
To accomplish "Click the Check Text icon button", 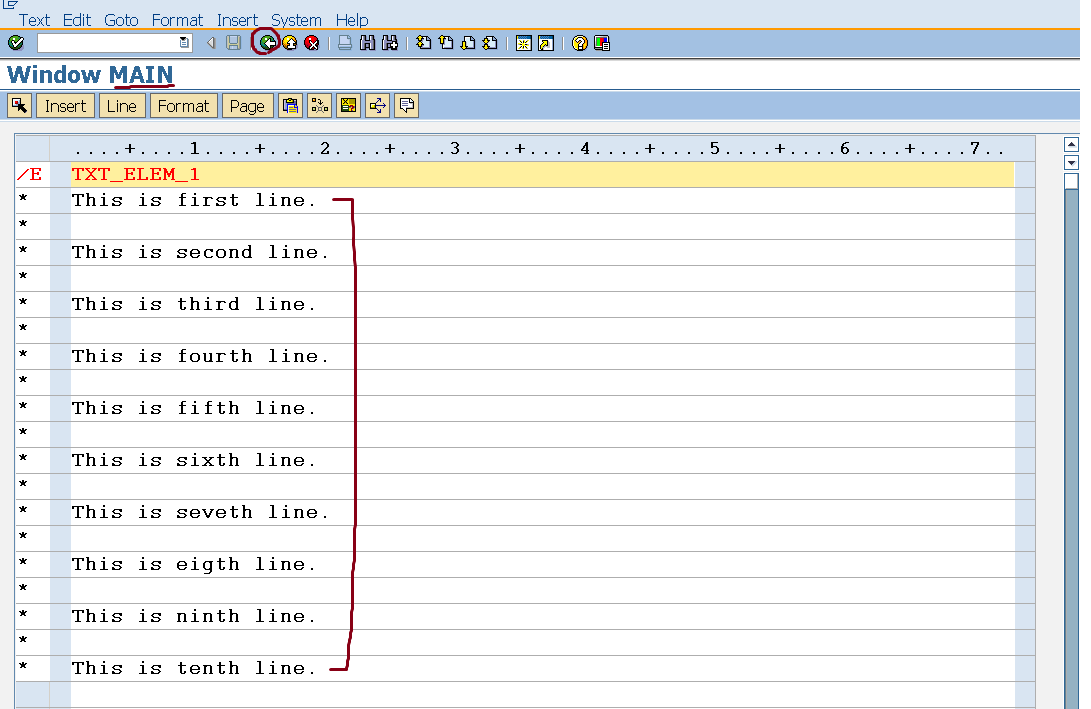I will click(x=349, y=106).
